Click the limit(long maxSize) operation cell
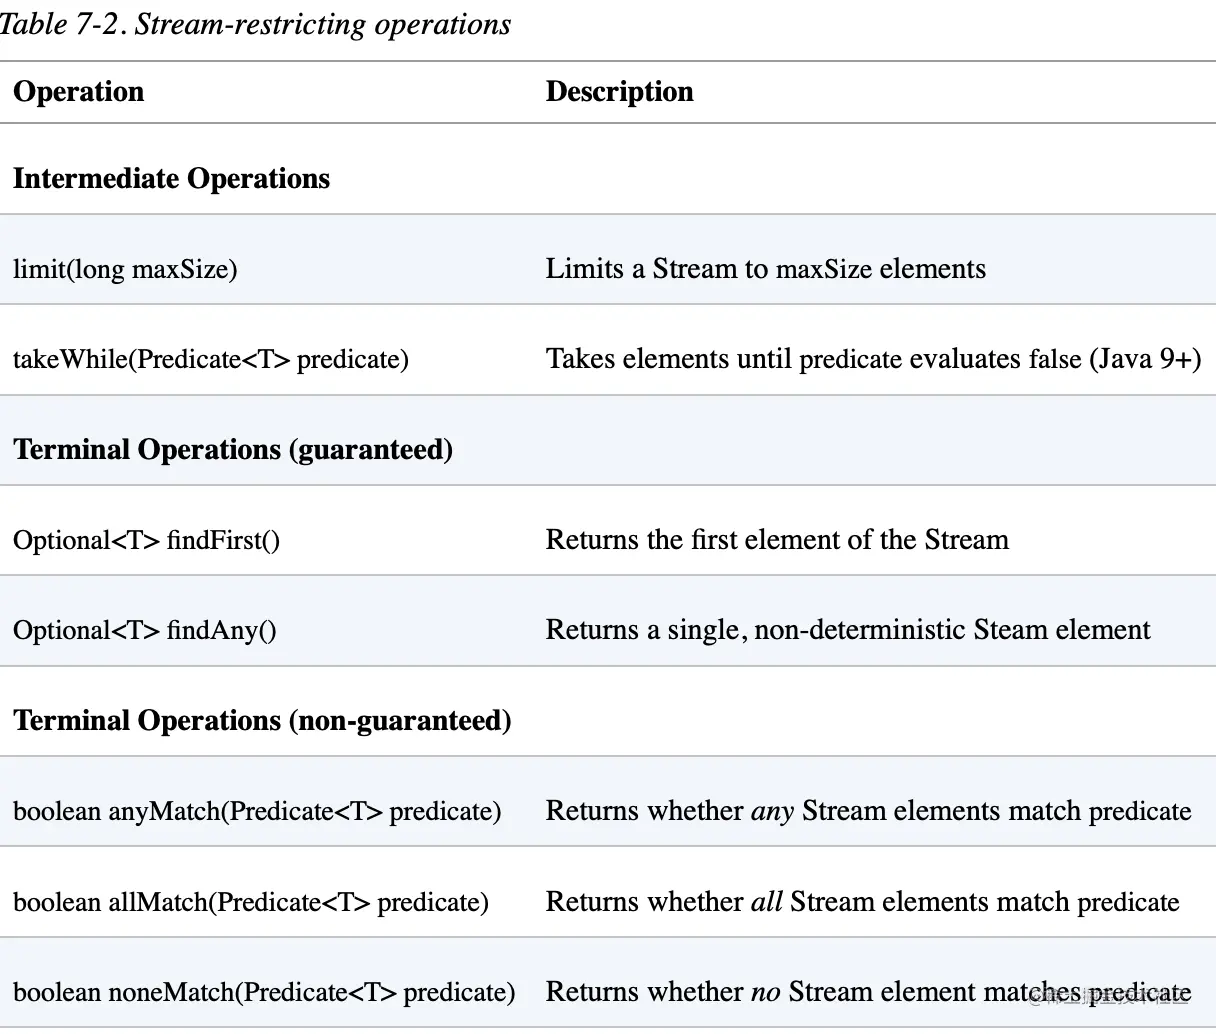Viewport: 1216px width, 1034px height. 125,269
